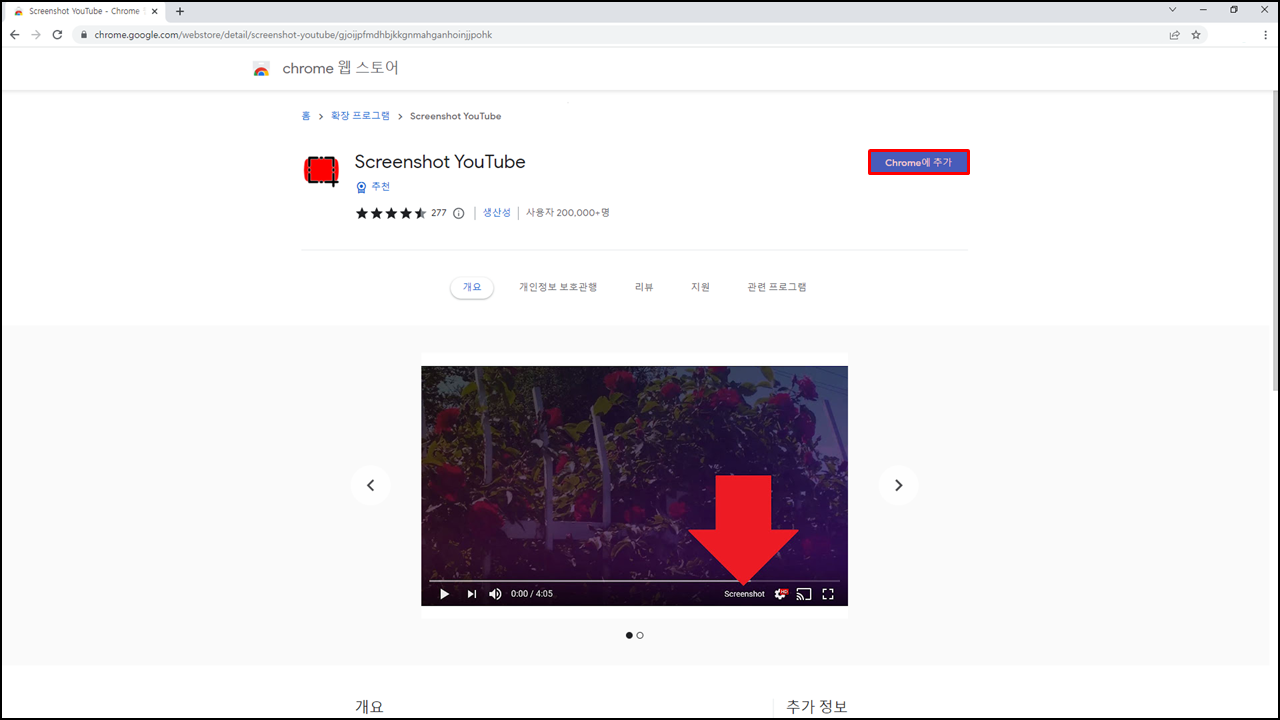Select the second carousel dot
The width and height of the screenshot is (1280, 720).
tap(640, 635)
